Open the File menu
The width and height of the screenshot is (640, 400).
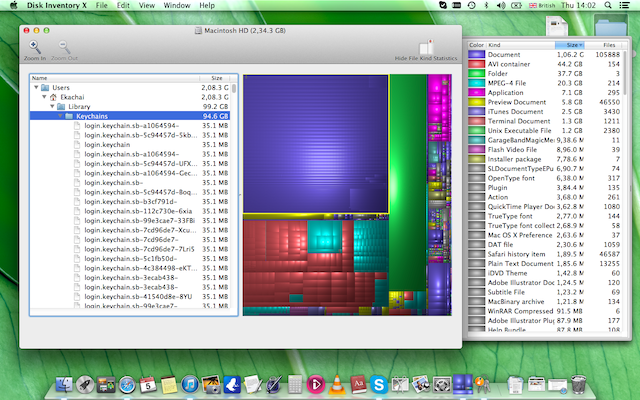pos(102,5)
